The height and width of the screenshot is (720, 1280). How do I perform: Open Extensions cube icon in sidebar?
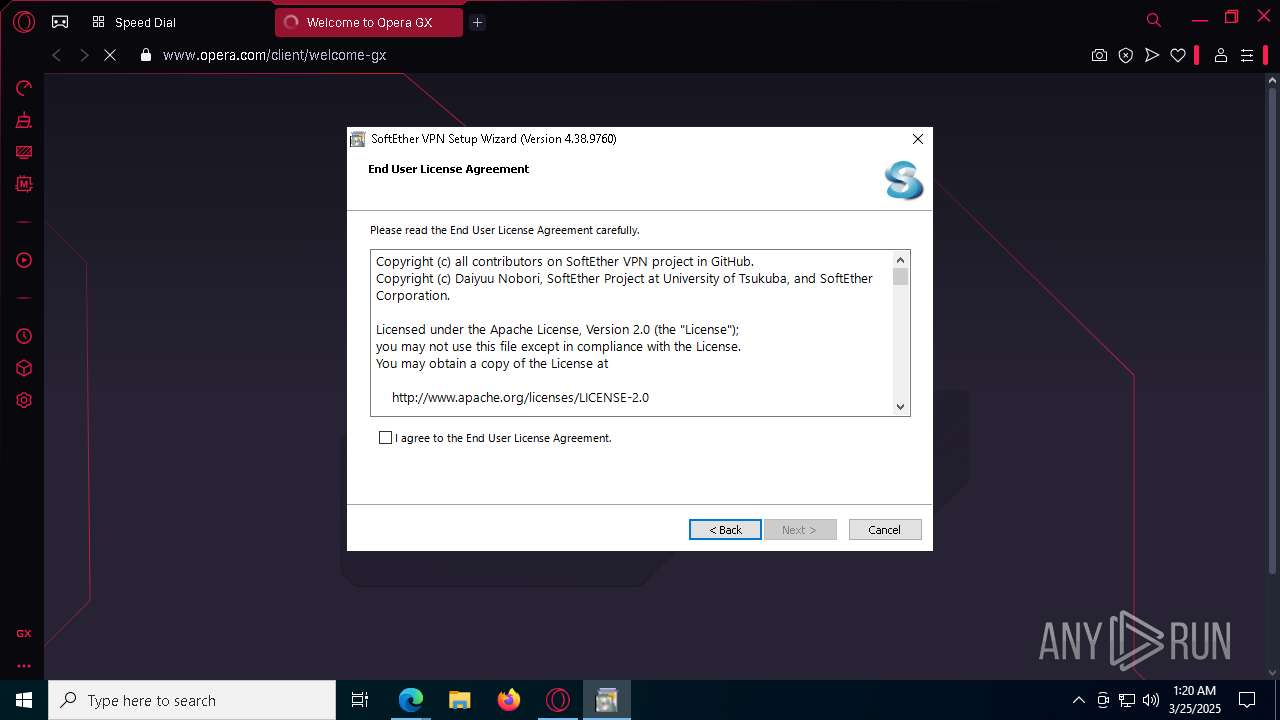coord(24,368)
